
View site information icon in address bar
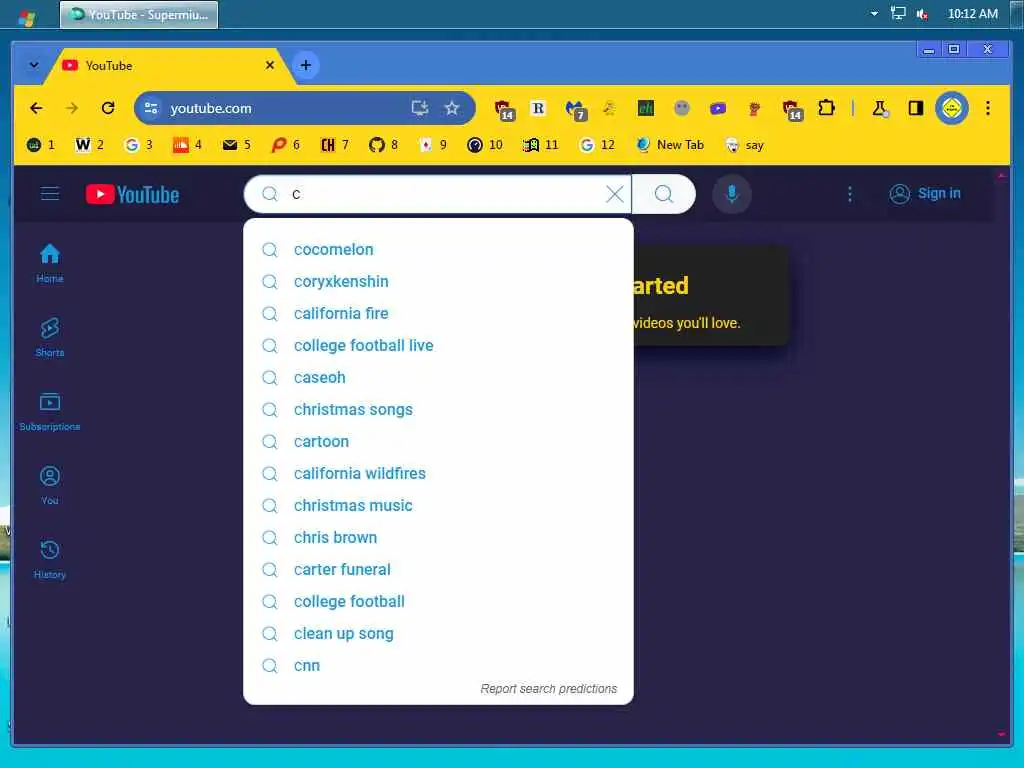(x=151, y=108)
